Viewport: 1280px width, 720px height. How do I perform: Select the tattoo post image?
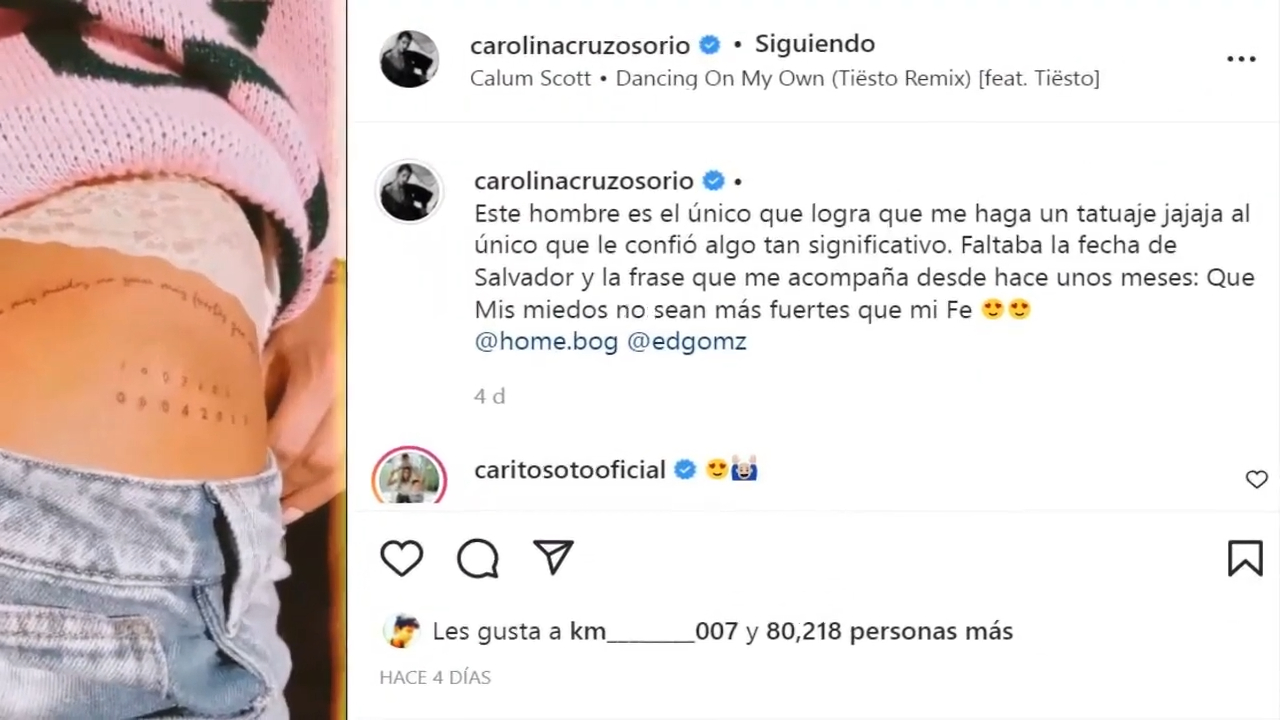173,360
